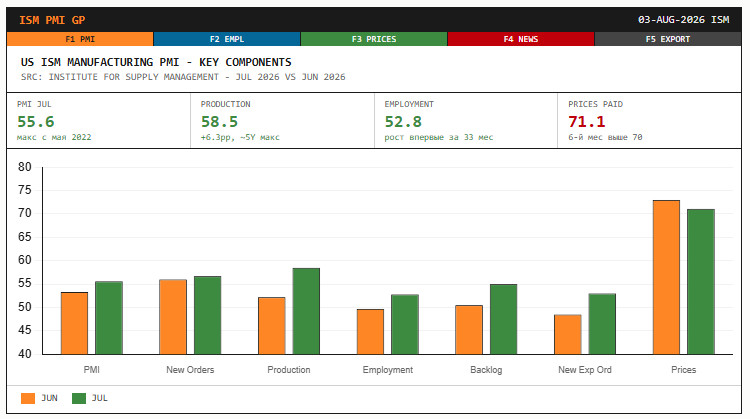This screenshot has width=750, height=419.
Task: Click the orange JUN bar for Employment
Action: click(370, 332)
